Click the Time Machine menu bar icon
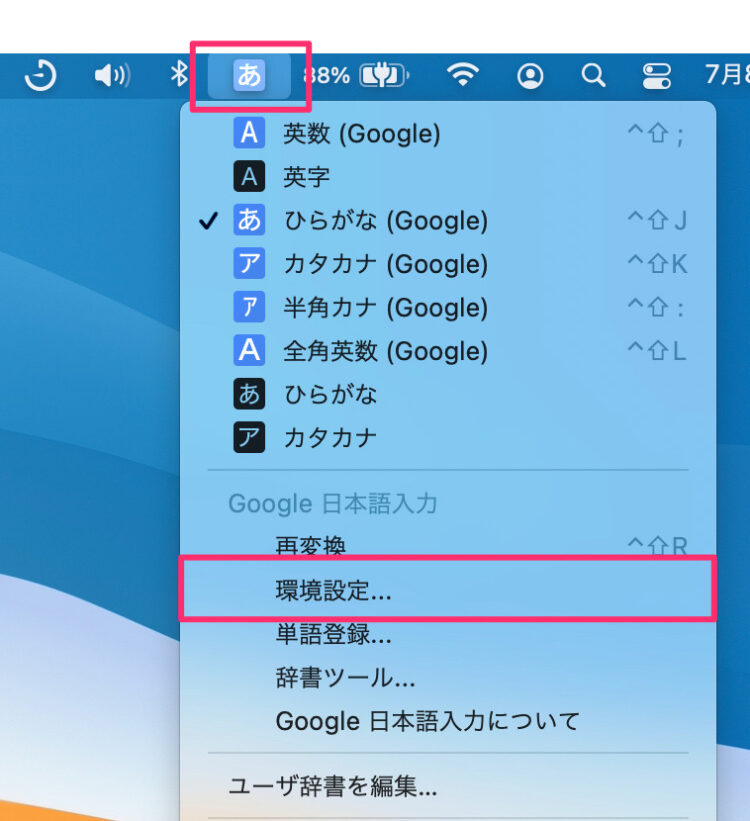The height and width of the screenshot is (821, 750). [x=40, y=76]
